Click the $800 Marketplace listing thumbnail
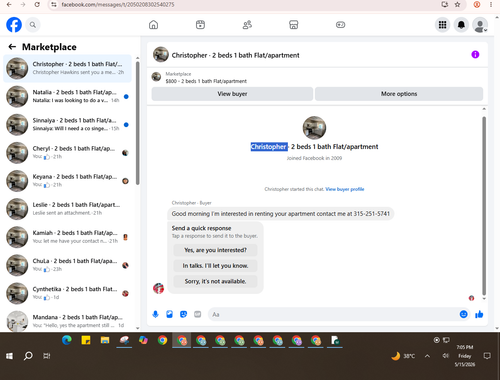Viewport: 500px width, 380px height. [156, 77]
